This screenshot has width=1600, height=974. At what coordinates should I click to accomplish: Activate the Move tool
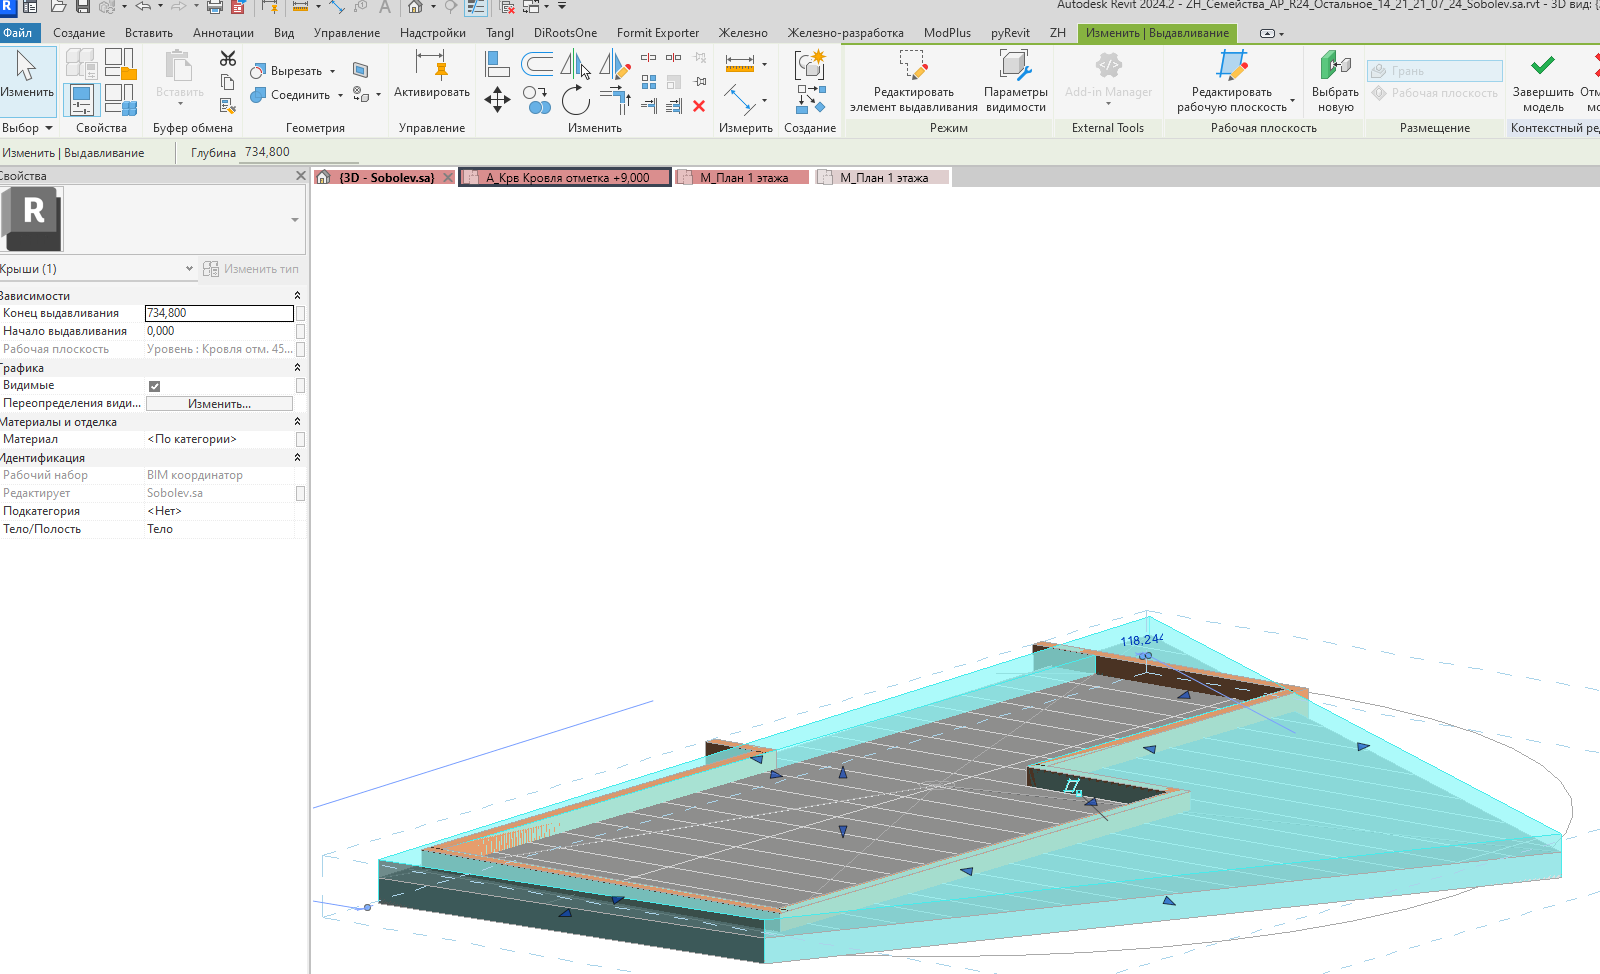497,99
